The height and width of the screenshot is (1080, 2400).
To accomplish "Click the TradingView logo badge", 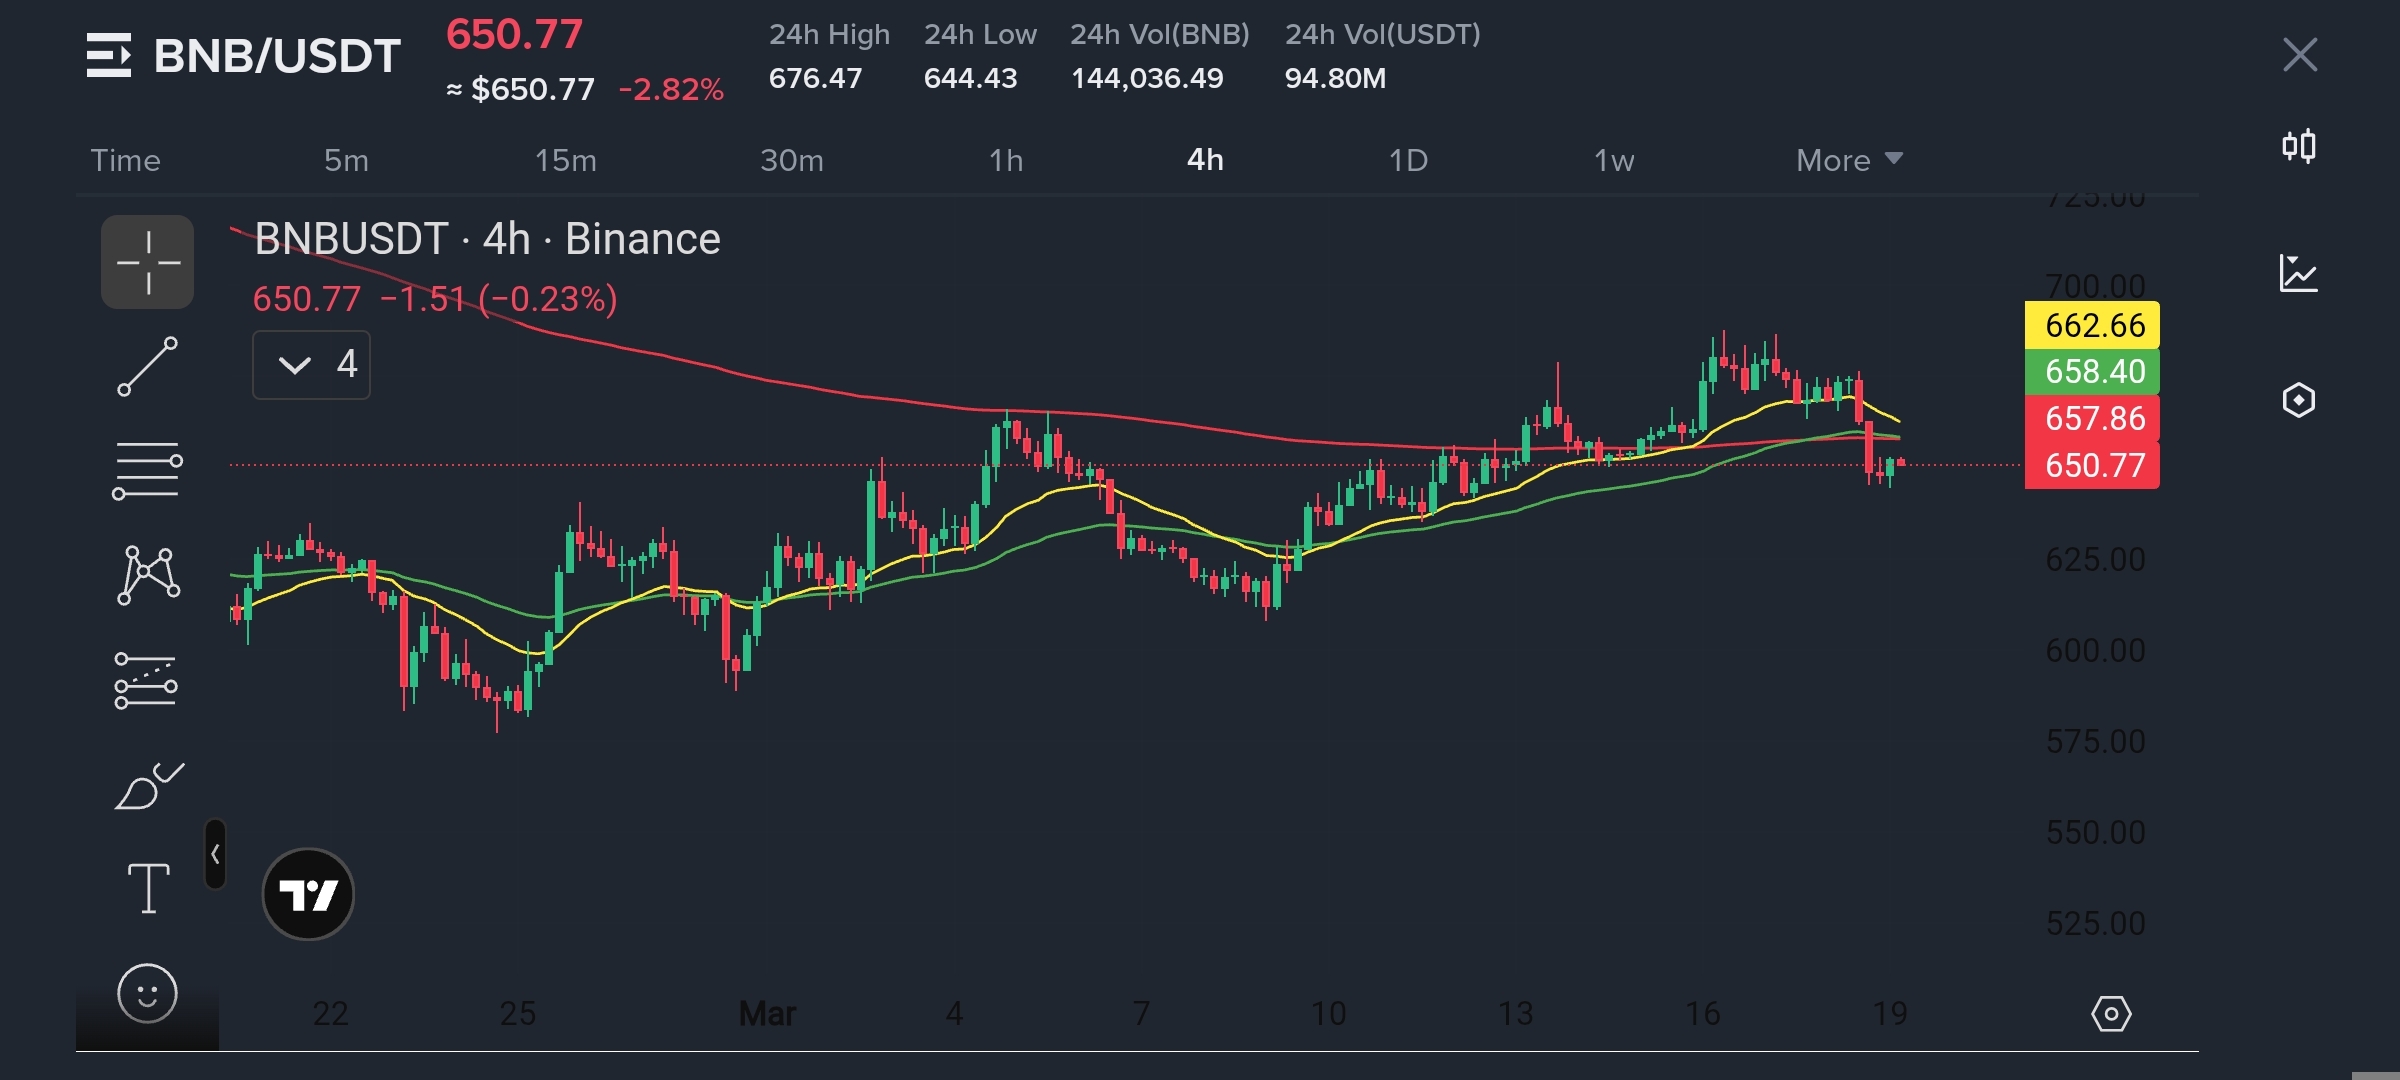I will pos(308,894).
